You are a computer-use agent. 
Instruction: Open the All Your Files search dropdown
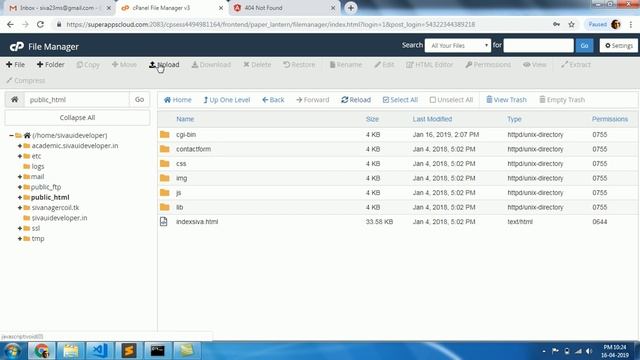click(458, 45)
